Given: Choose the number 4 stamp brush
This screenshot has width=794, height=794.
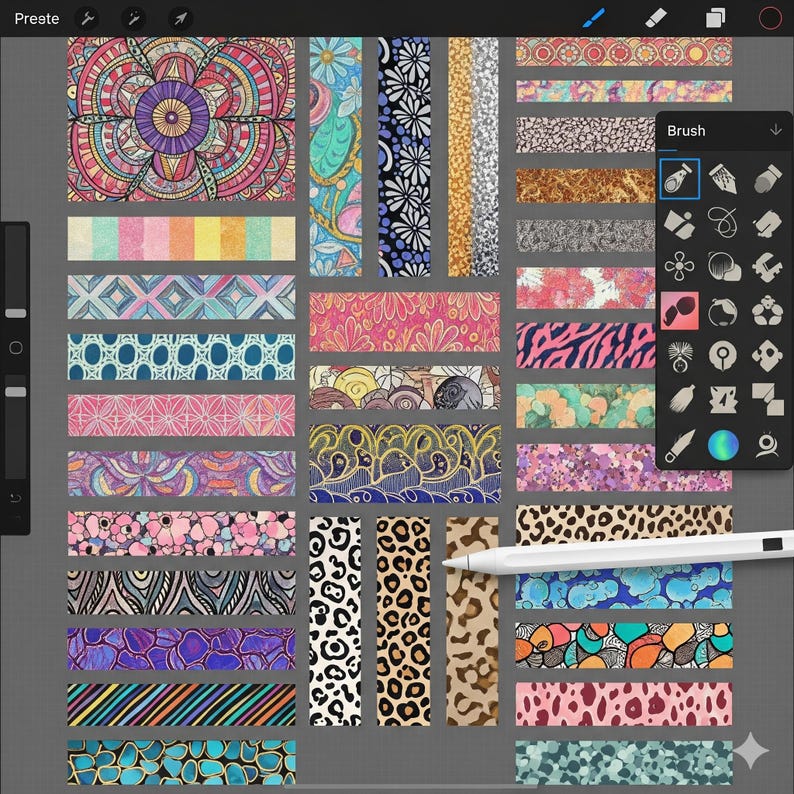Looking at the screenshot, I should (x=723, y=399).
